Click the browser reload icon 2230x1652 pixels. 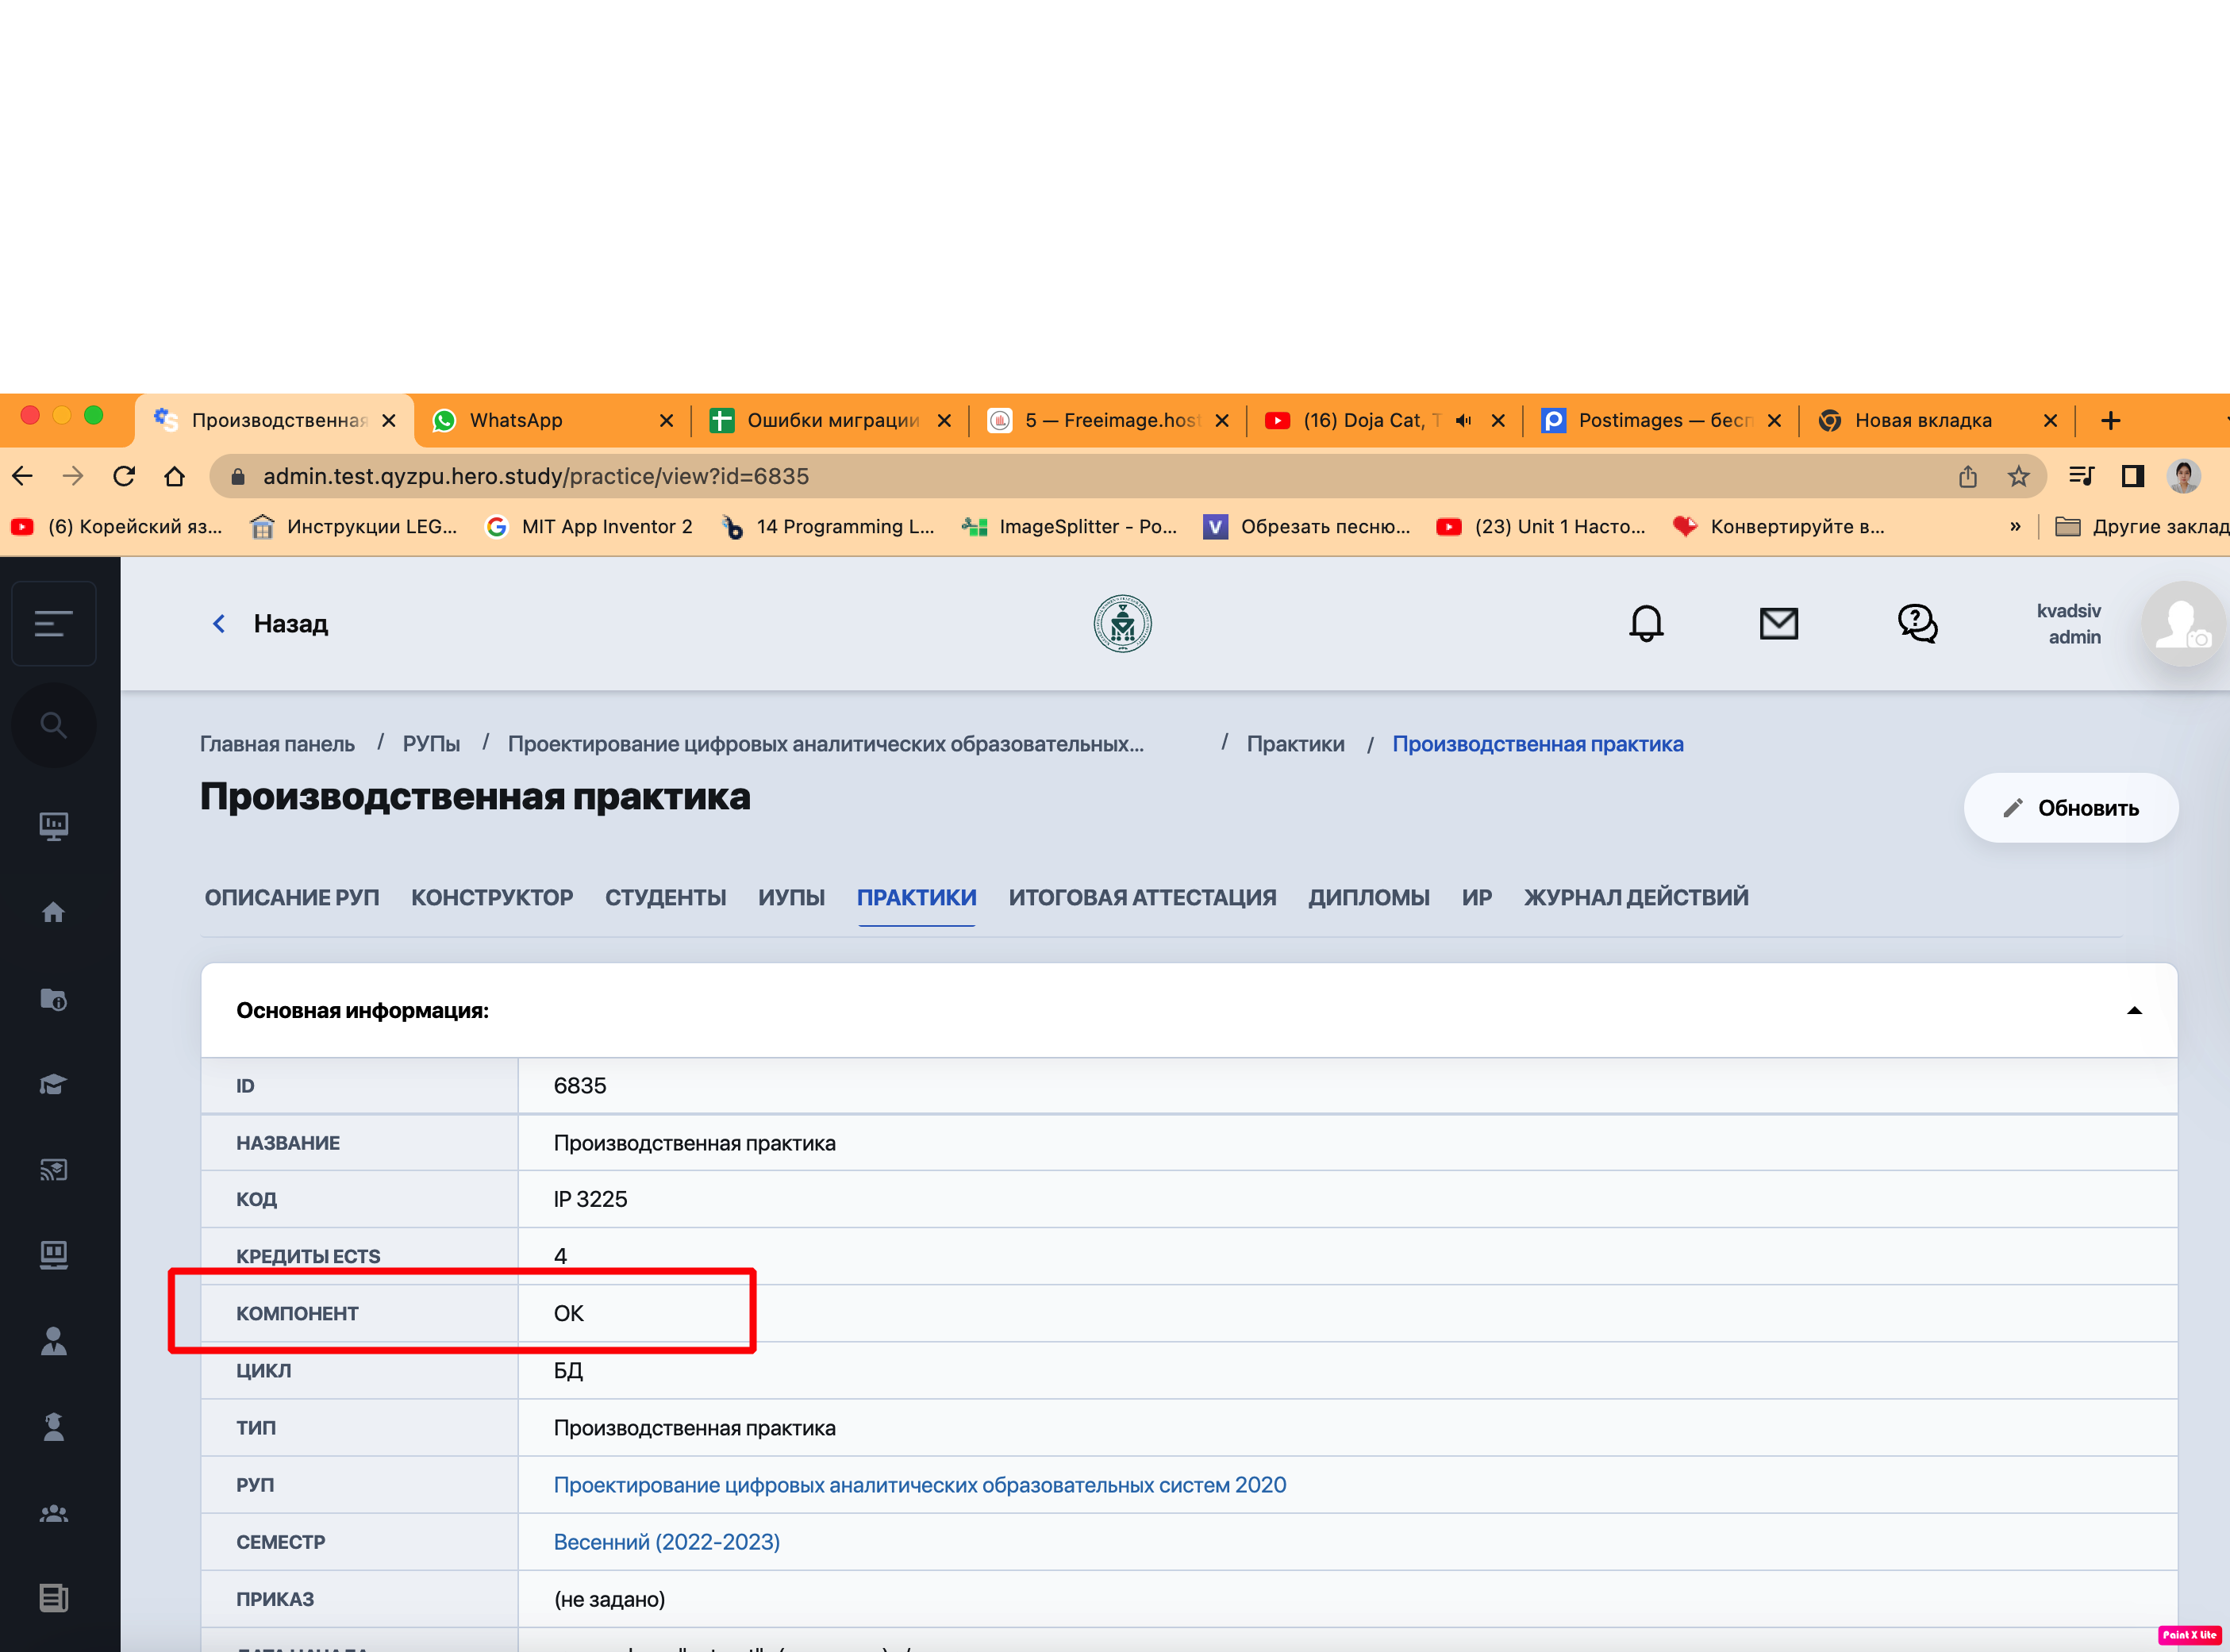pyautogui.click(x=124, y=476)
